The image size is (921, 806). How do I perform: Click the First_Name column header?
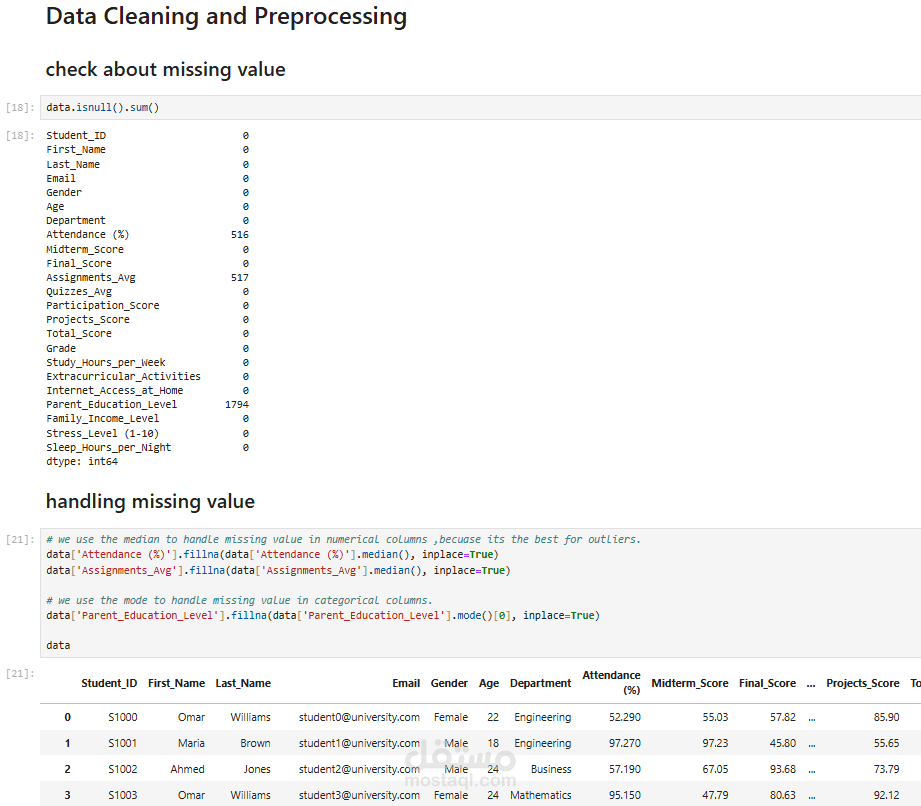tap(176, 684)
